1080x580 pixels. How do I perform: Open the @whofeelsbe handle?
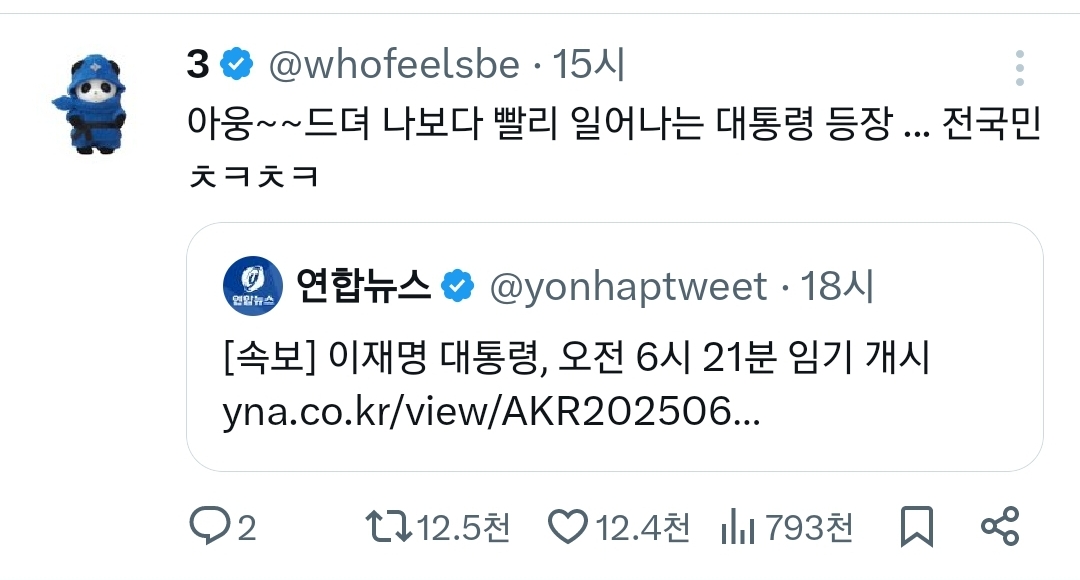394,65
